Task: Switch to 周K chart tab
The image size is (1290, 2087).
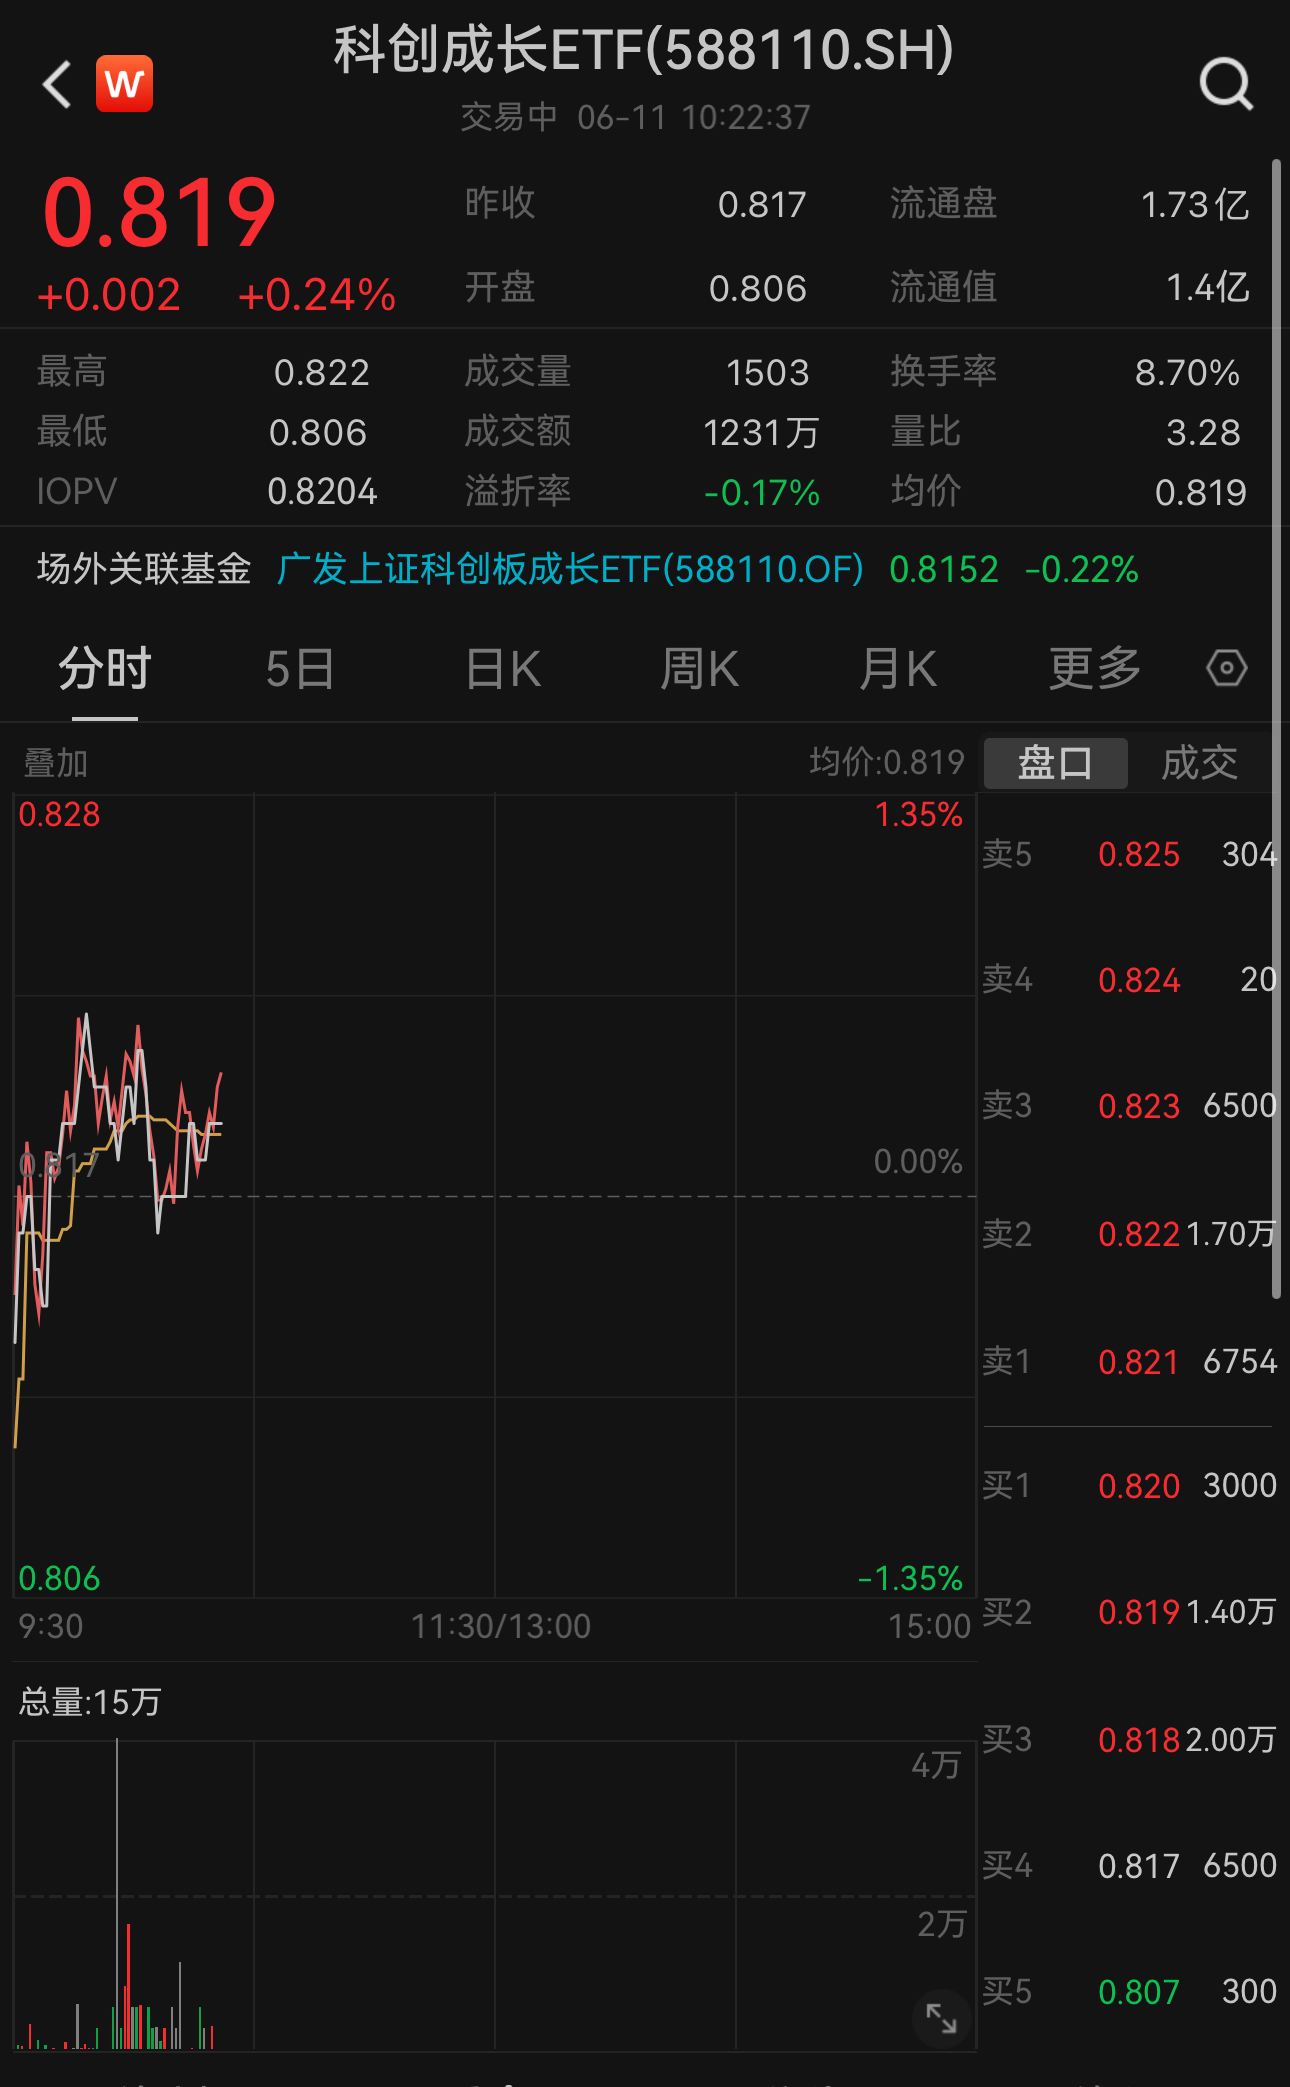Action: 699,668
